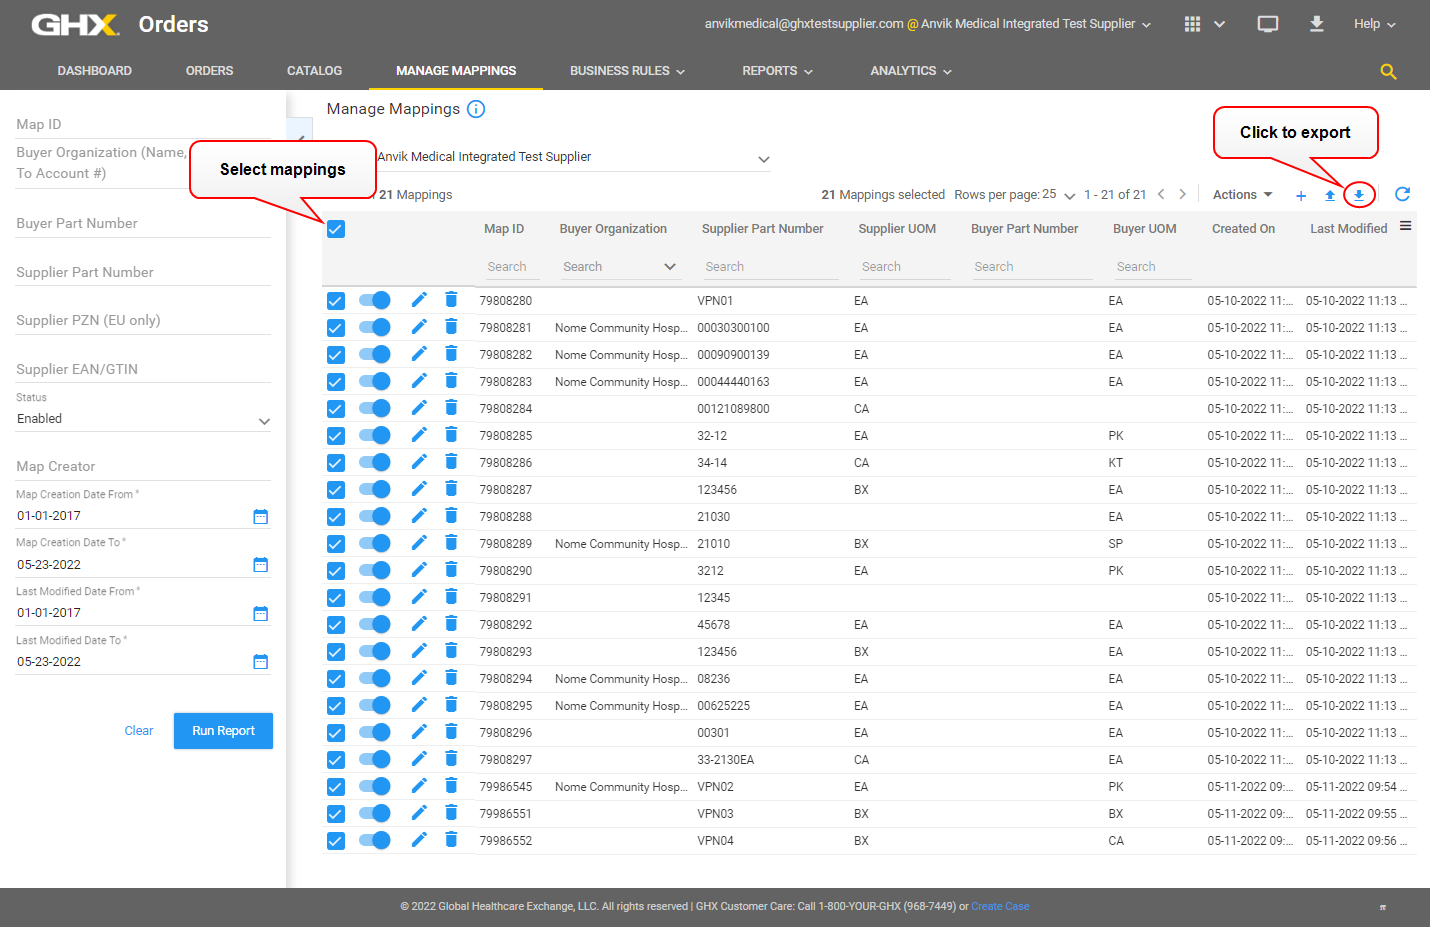Screen dimensions: 1430x927
Task: Click the Map ID filter field
Action: (143, 125)
